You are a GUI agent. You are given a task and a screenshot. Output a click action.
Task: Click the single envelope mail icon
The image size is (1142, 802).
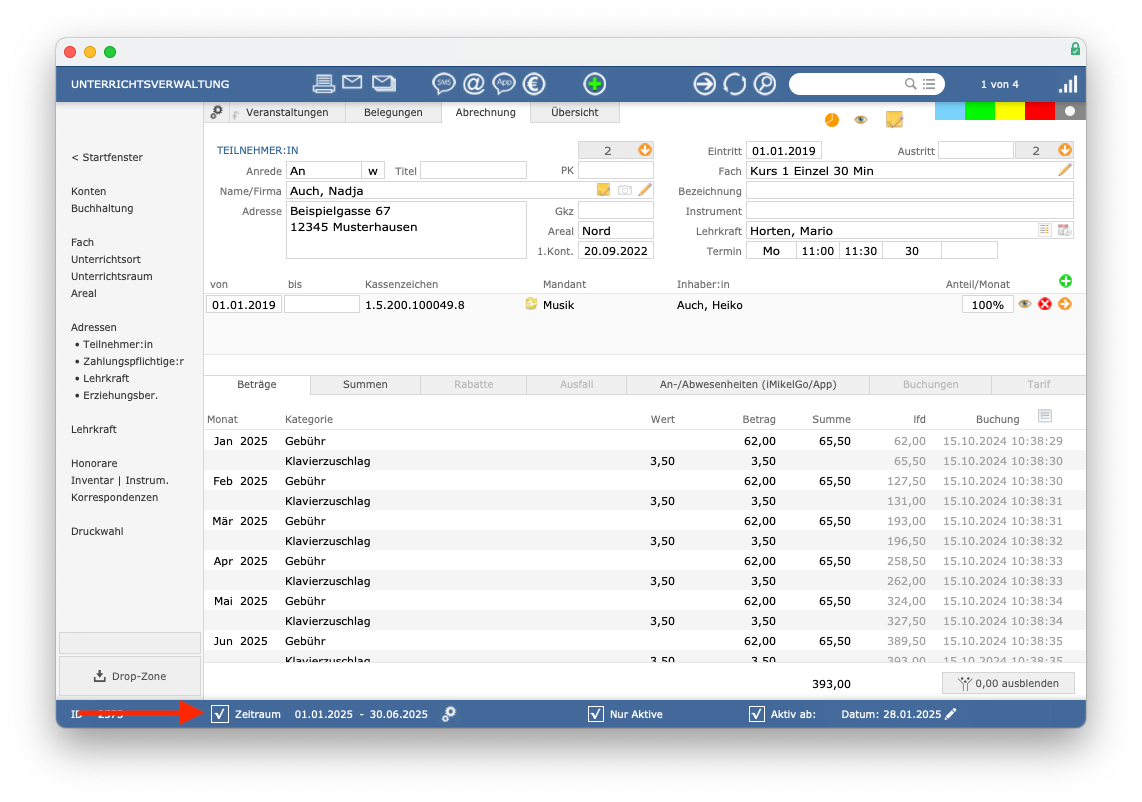[353, 82]
